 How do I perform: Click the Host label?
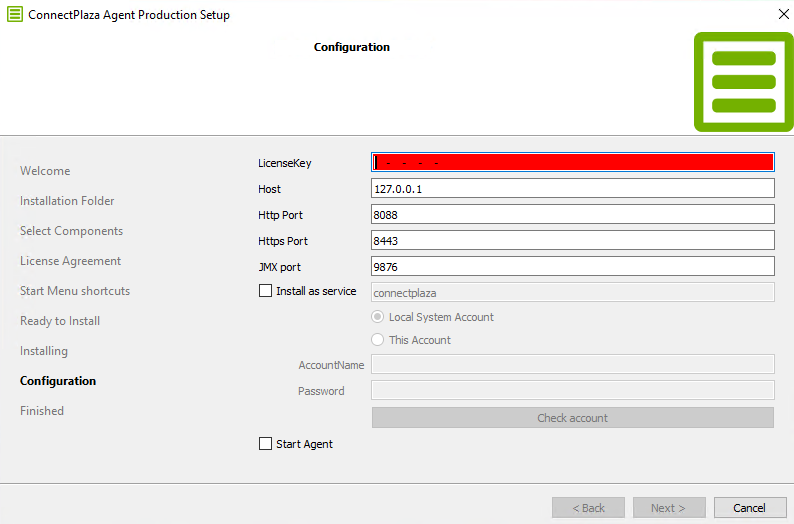point(269,189)
